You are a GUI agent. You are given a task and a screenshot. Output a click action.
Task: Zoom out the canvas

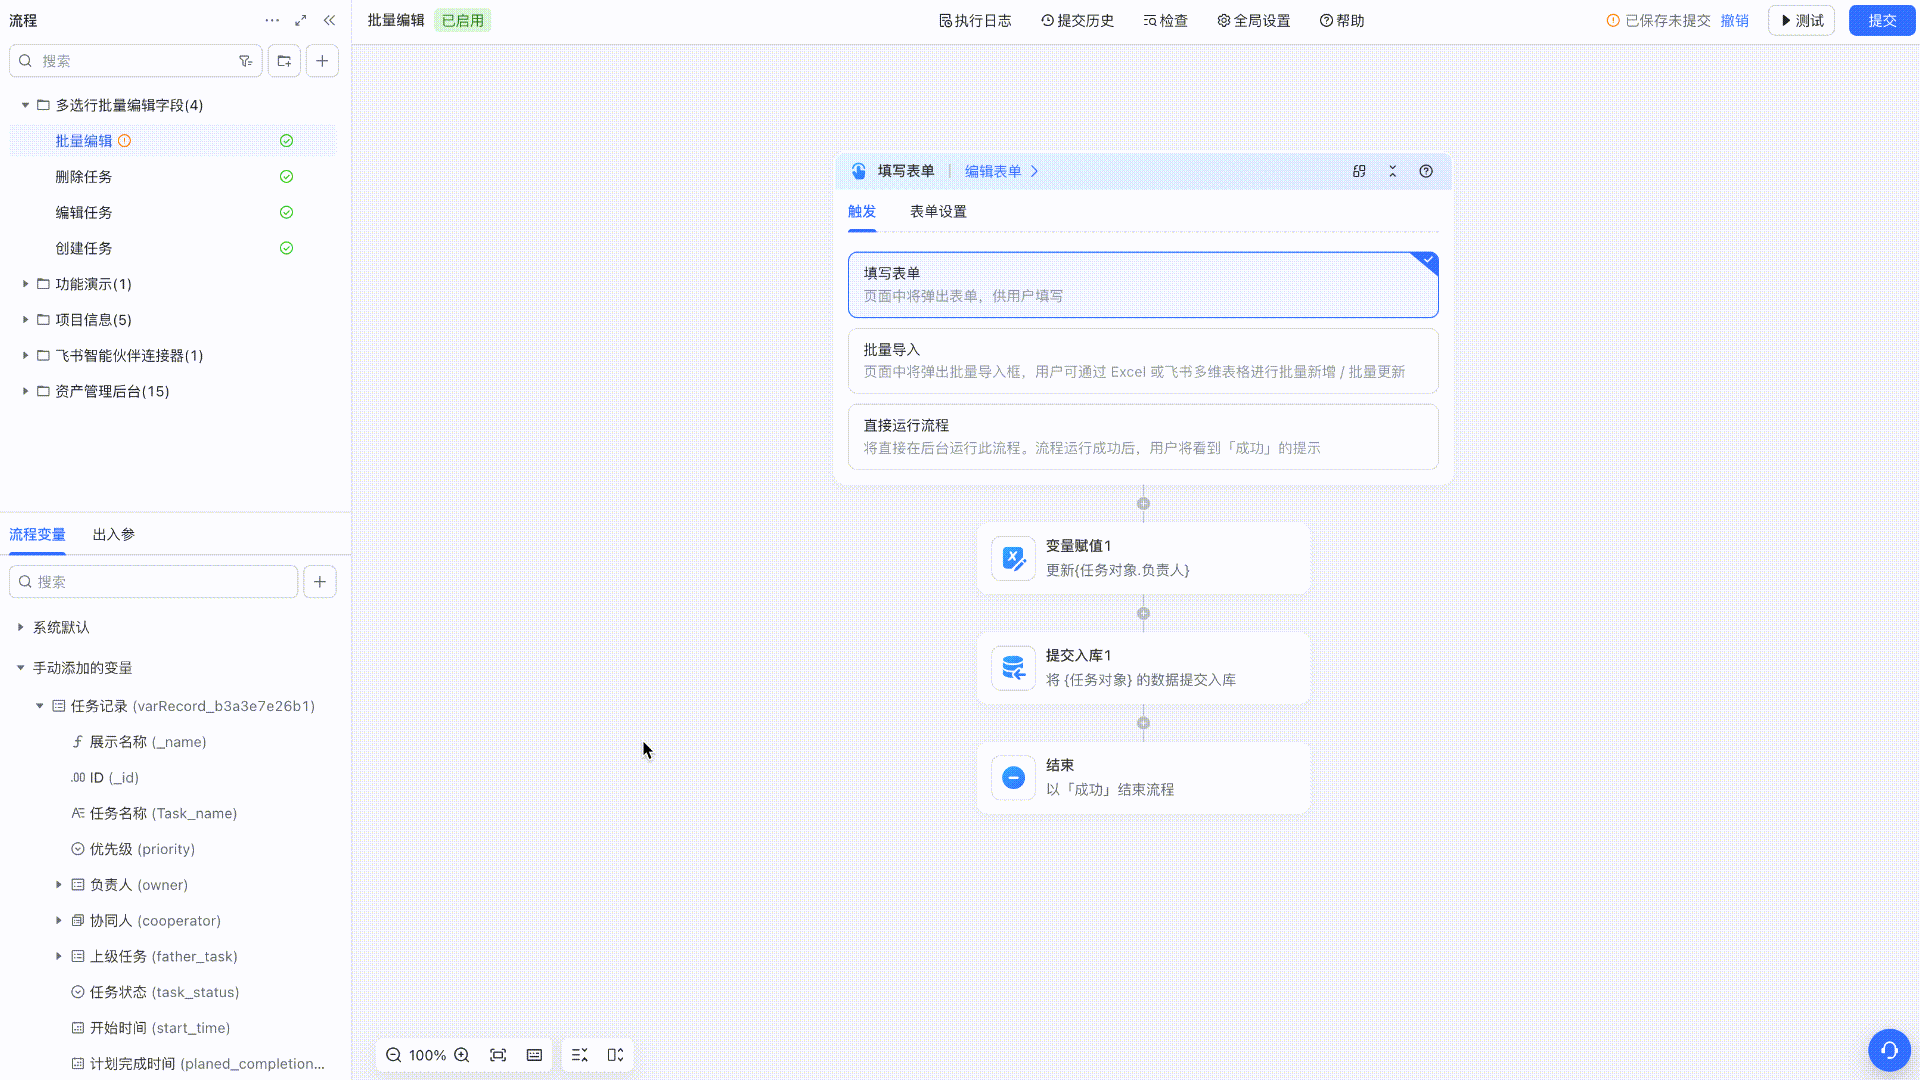point(394,1055)
